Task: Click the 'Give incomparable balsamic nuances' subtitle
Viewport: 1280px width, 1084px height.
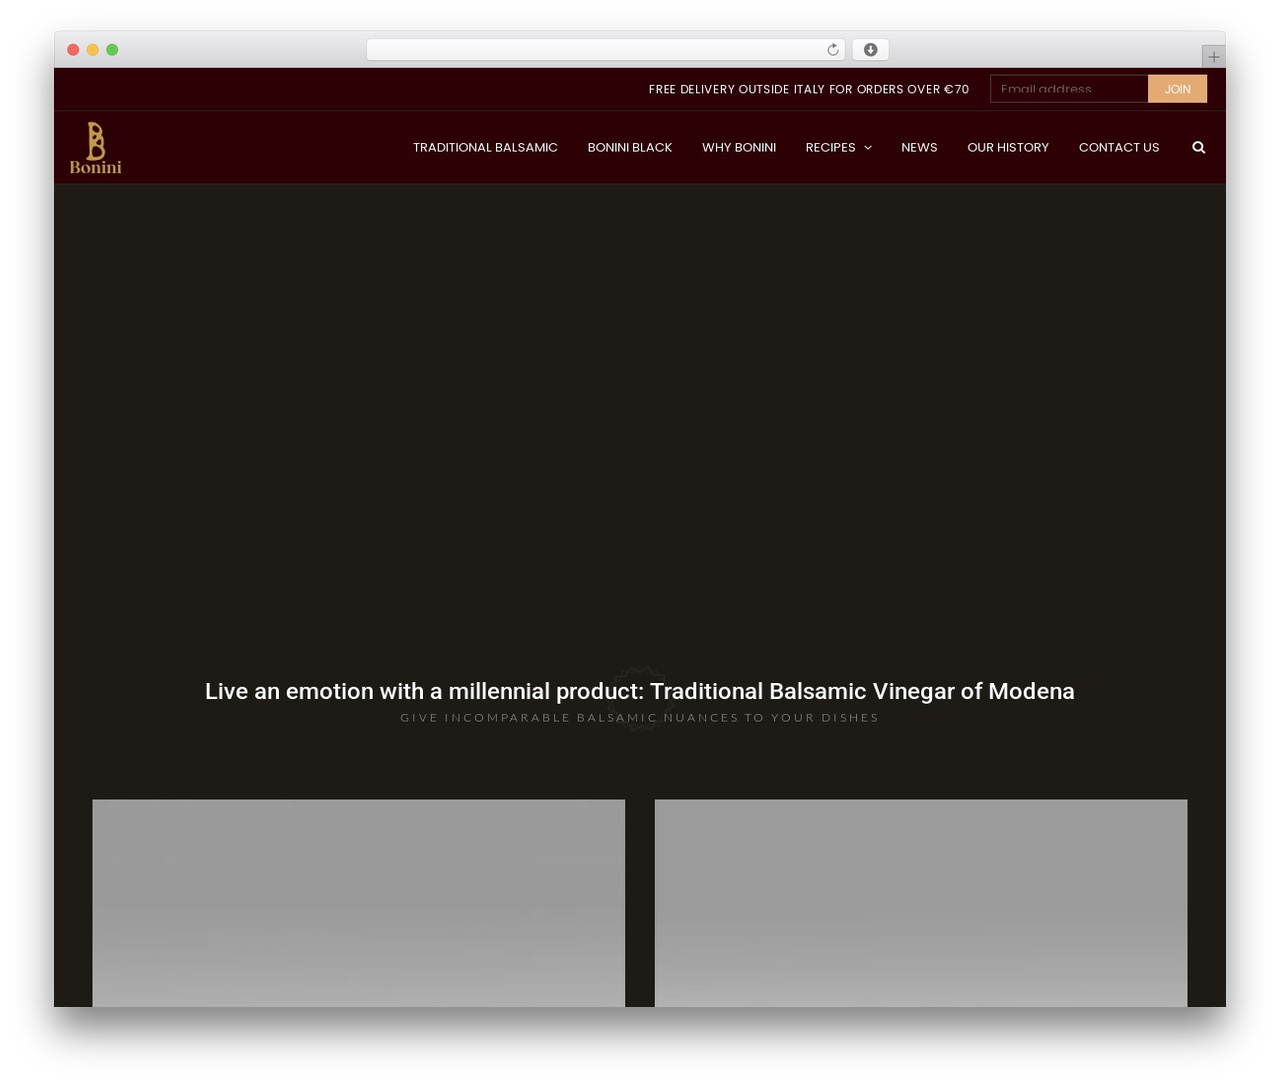Action: pyautogui.click(x=640, y=717)
